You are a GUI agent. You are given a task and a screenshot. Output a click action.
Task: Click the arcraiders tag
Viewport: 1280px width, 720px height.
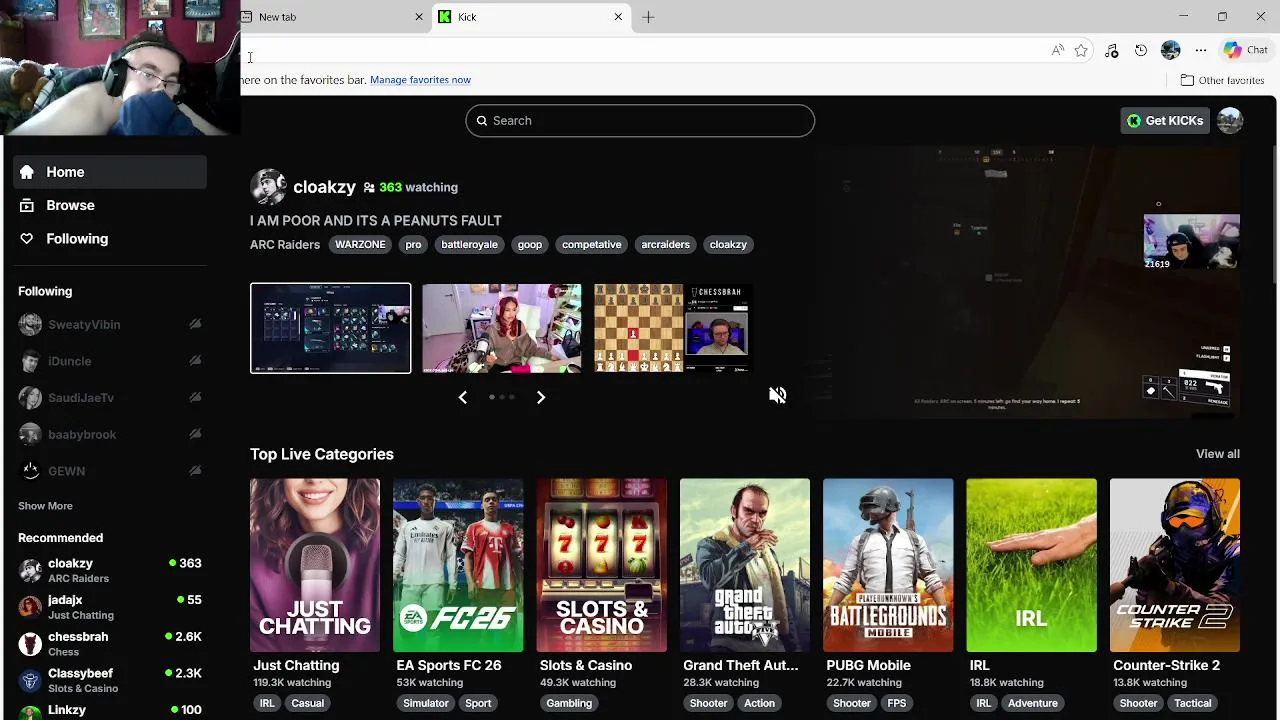[665, 244]
